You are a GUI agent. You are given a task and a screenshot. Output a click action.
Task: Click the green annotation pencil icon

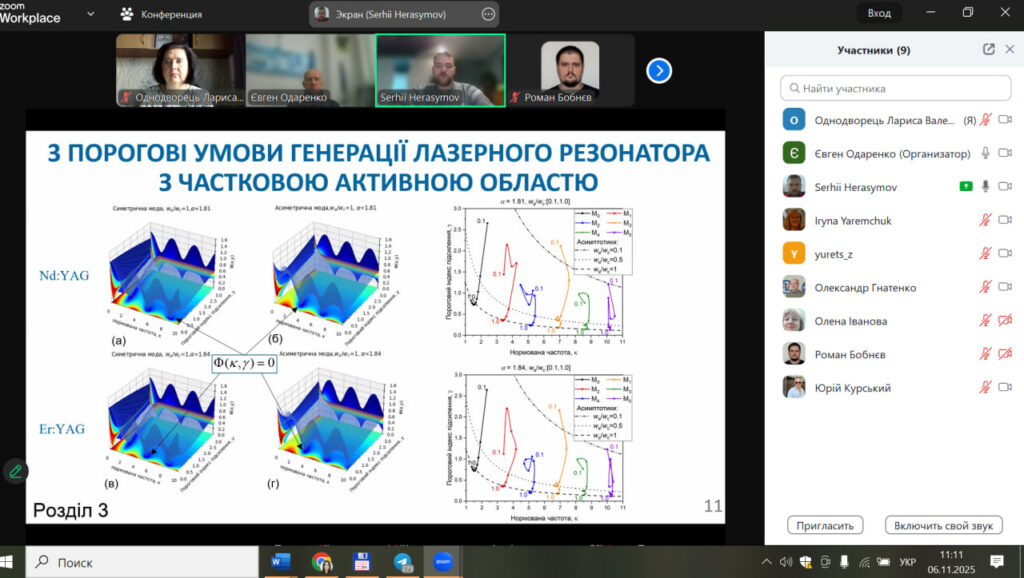(x=15, y=470)
